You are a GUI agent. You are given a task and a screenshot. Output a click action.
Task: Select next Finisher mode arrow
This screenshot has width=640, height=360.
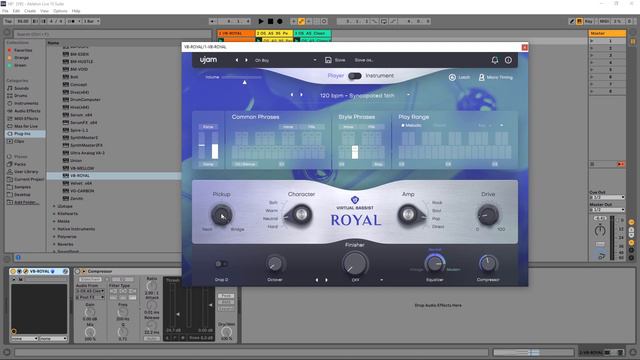click(326, 280)
